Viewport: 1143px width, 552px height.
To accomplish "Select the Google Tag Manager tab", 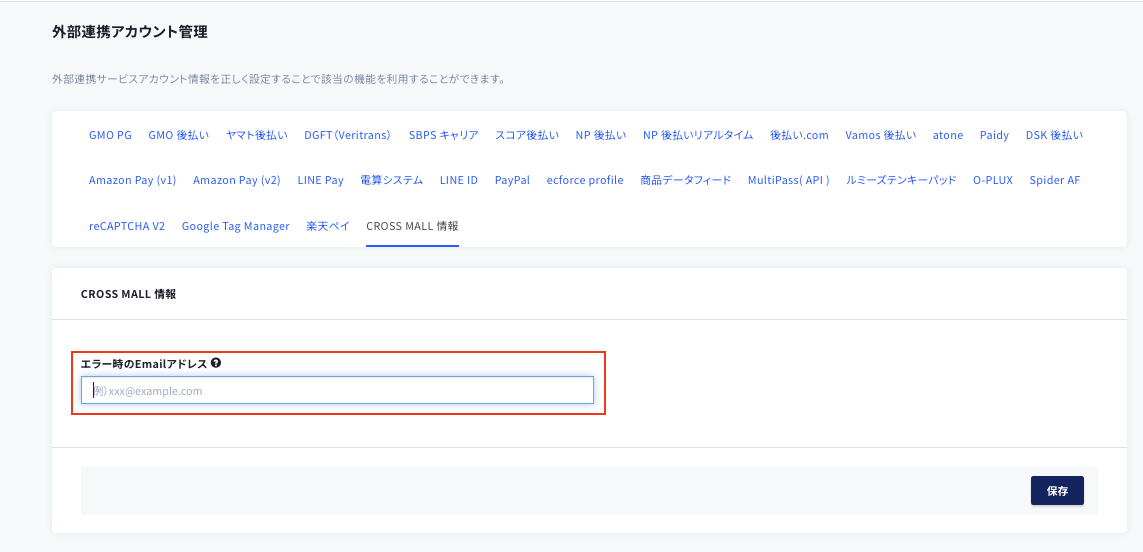I will (x=235, y=226).
